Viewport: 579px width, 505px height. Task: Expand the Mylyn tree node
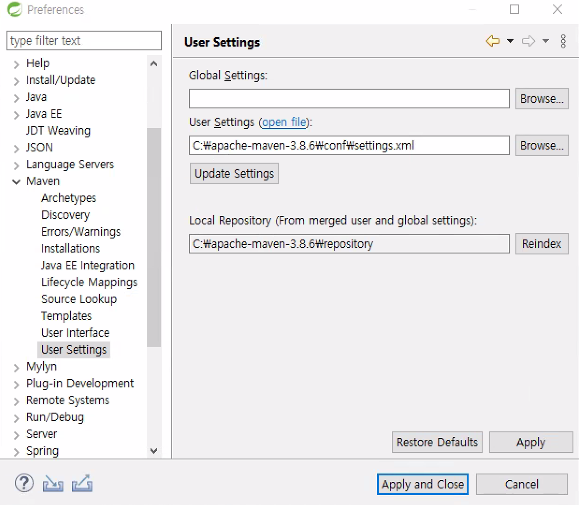[16, 368]
